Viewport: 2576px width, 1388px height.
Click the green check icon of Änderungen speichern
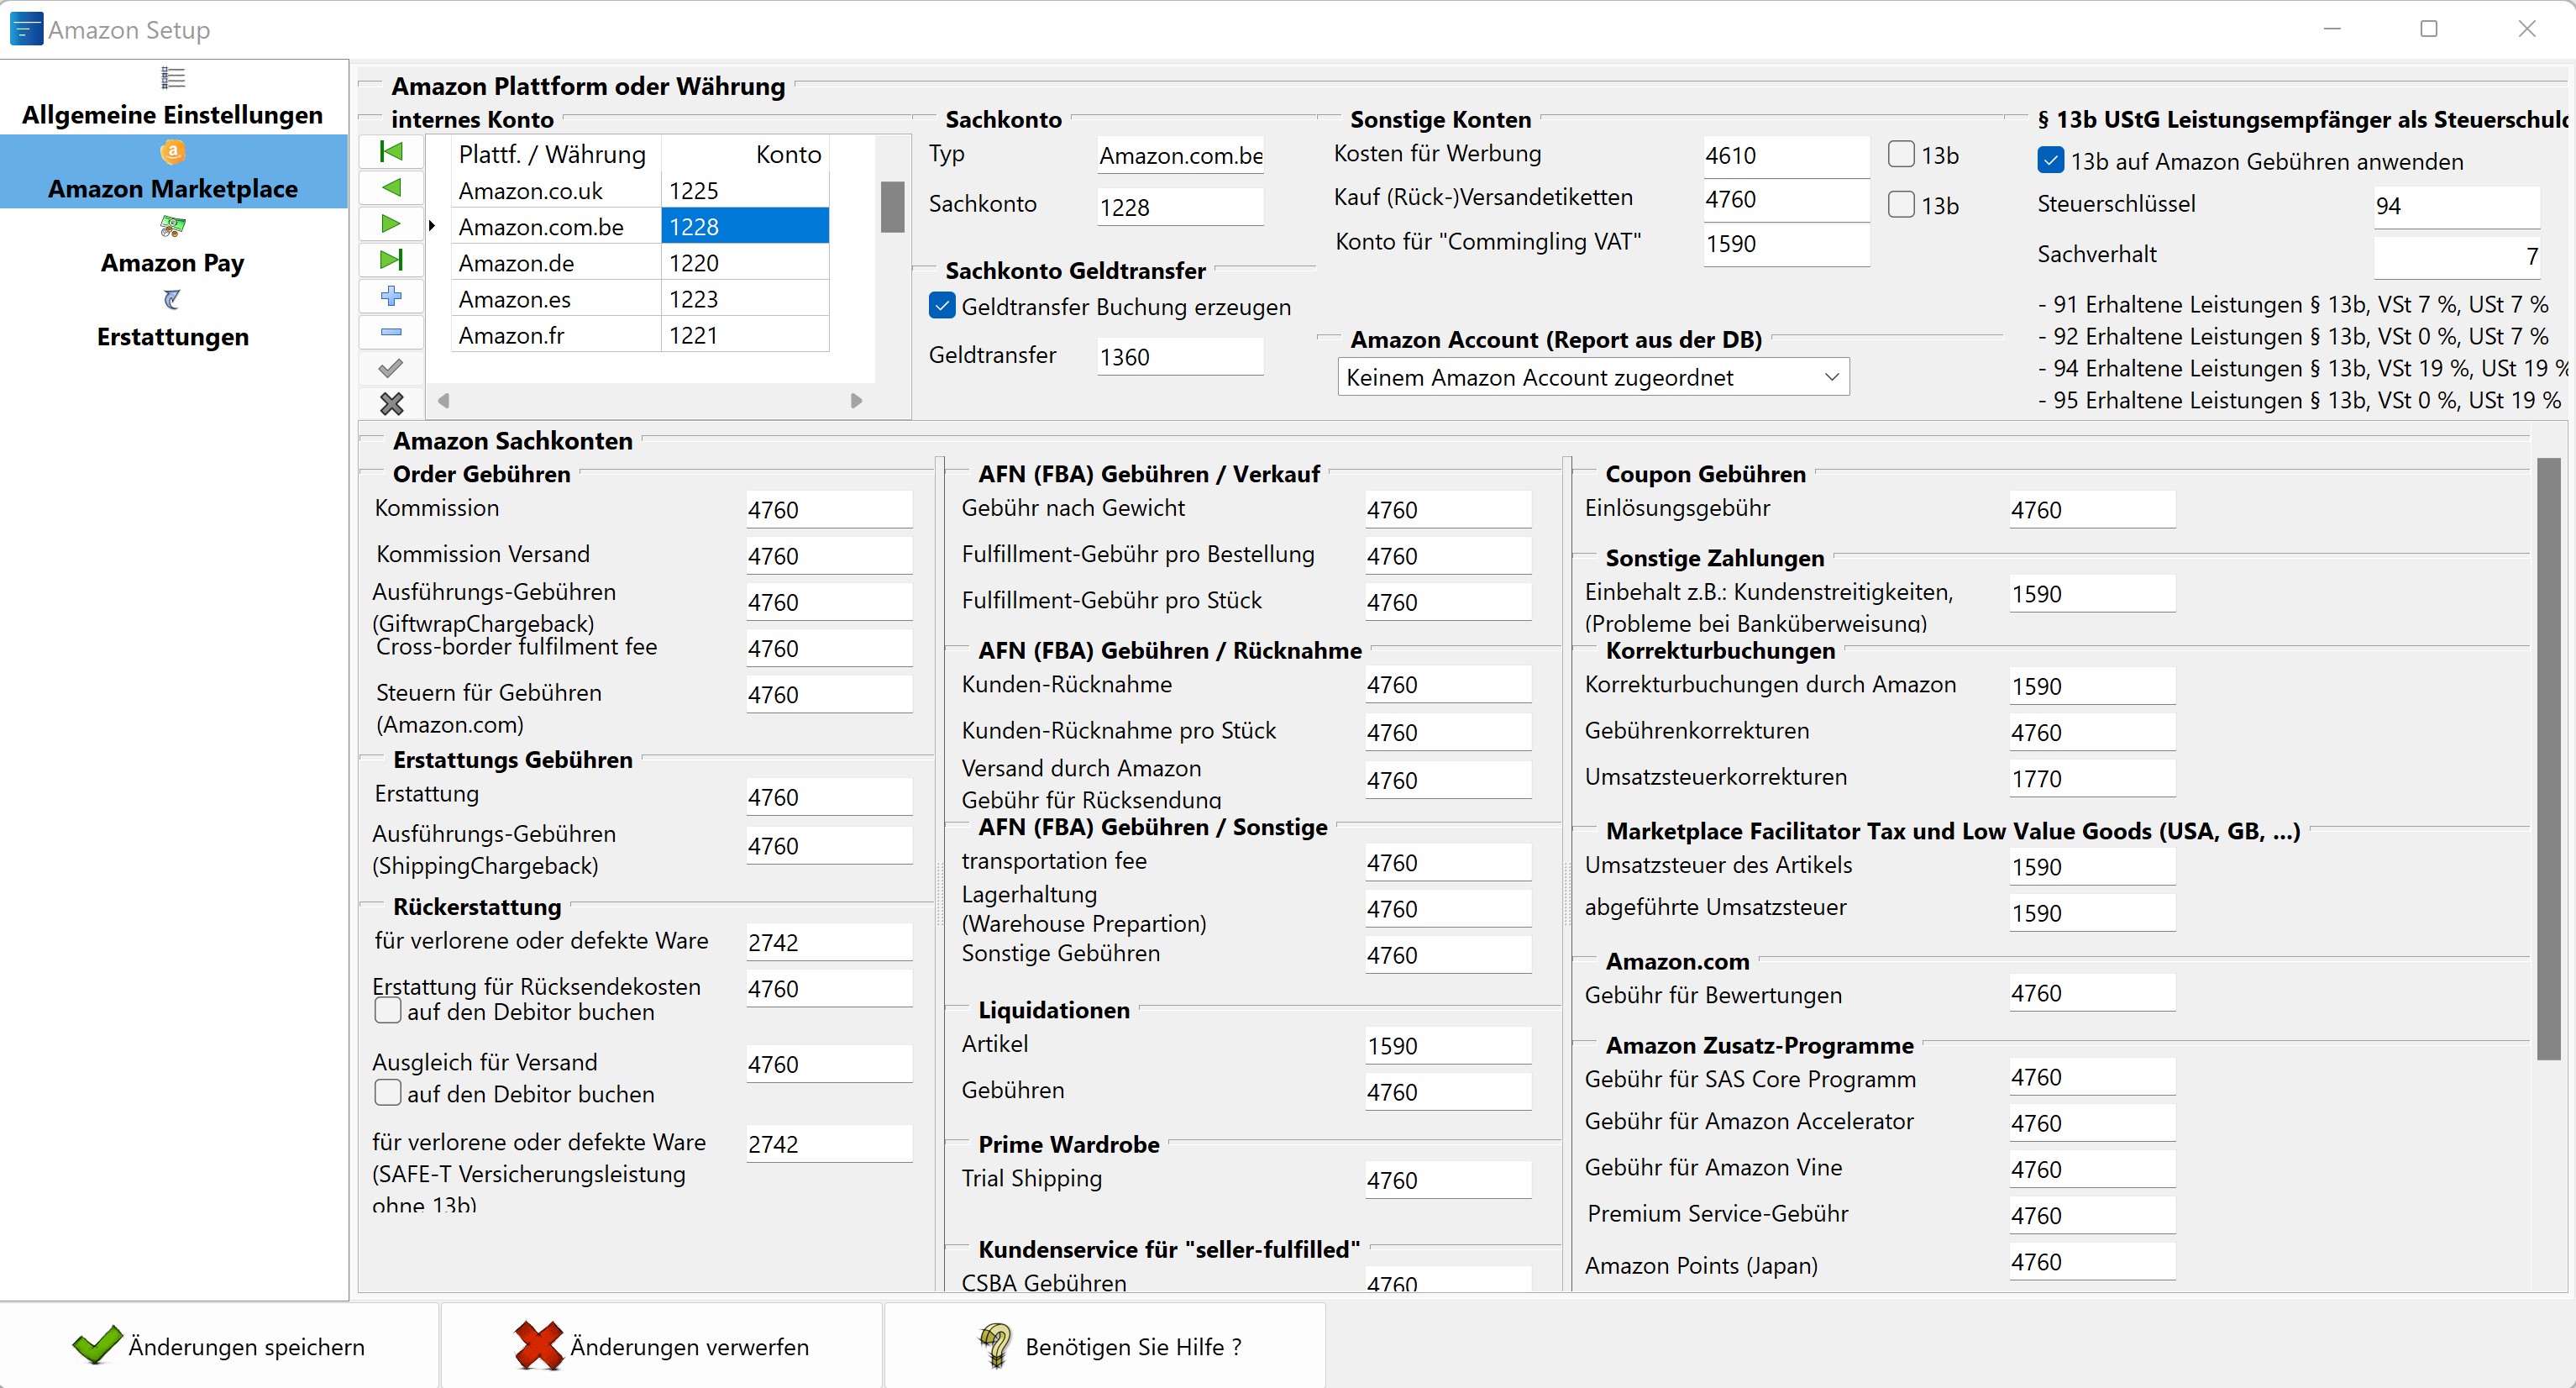coord(97,1346)
